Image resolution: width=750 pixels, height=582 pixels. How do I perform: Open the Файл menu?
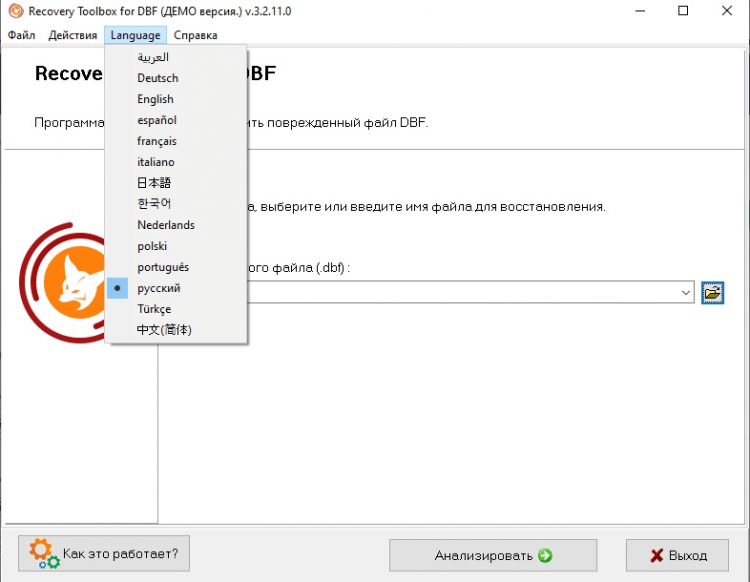point(22,35)
